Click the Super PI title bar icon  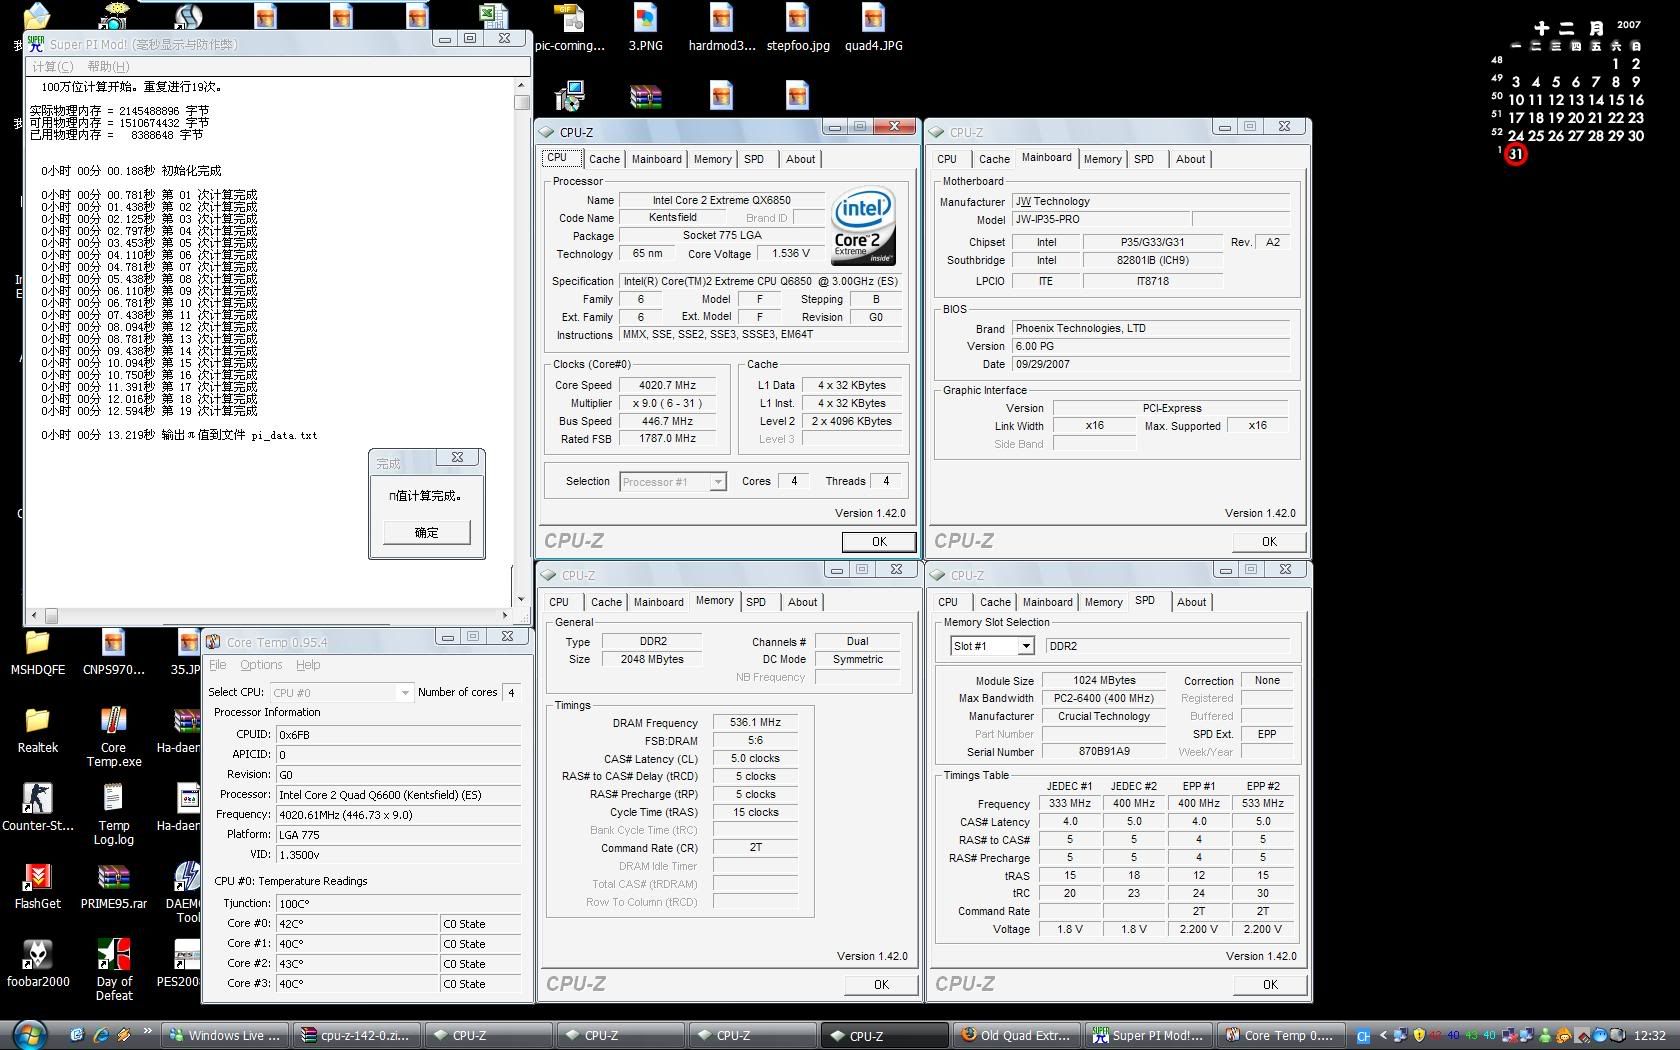point(36,43)
